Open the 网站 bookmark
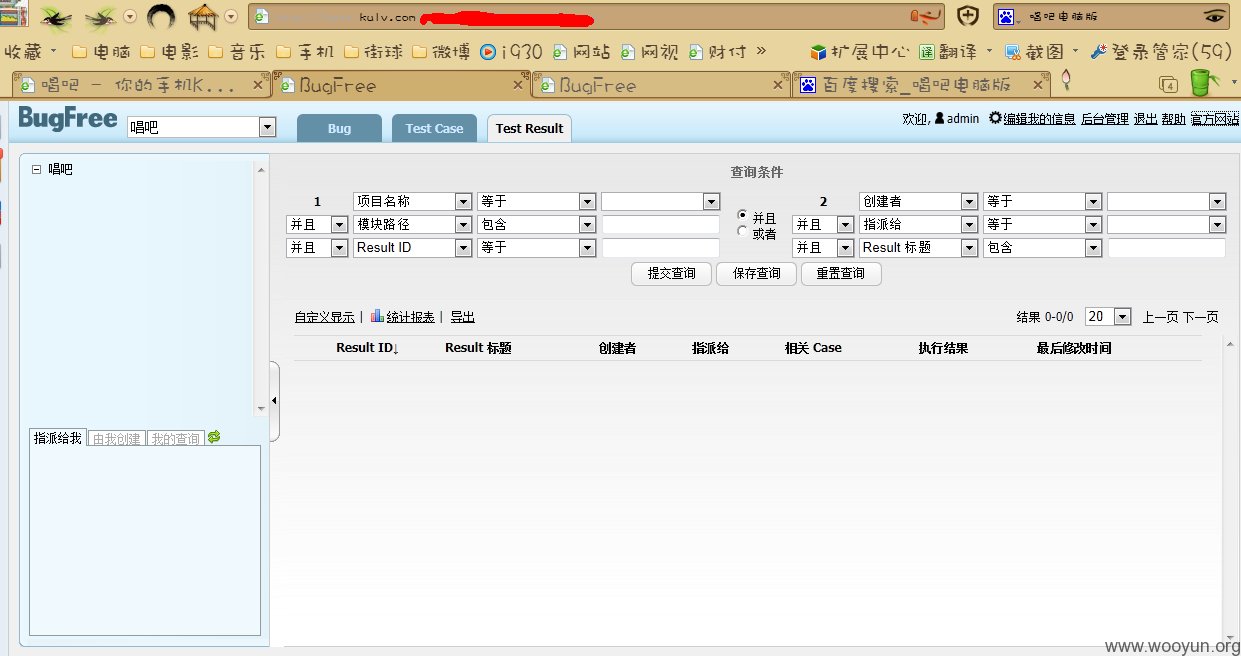Viewport: 1241px width, 656px height. coord(581,51)
